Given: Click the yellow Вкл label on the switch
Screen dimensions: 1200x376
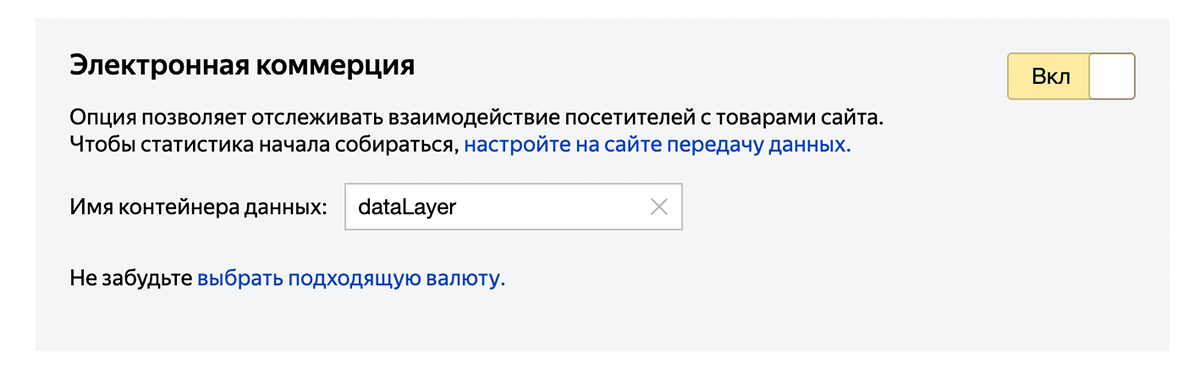Looking at the screenshot, I should (x=1050, y=77).
